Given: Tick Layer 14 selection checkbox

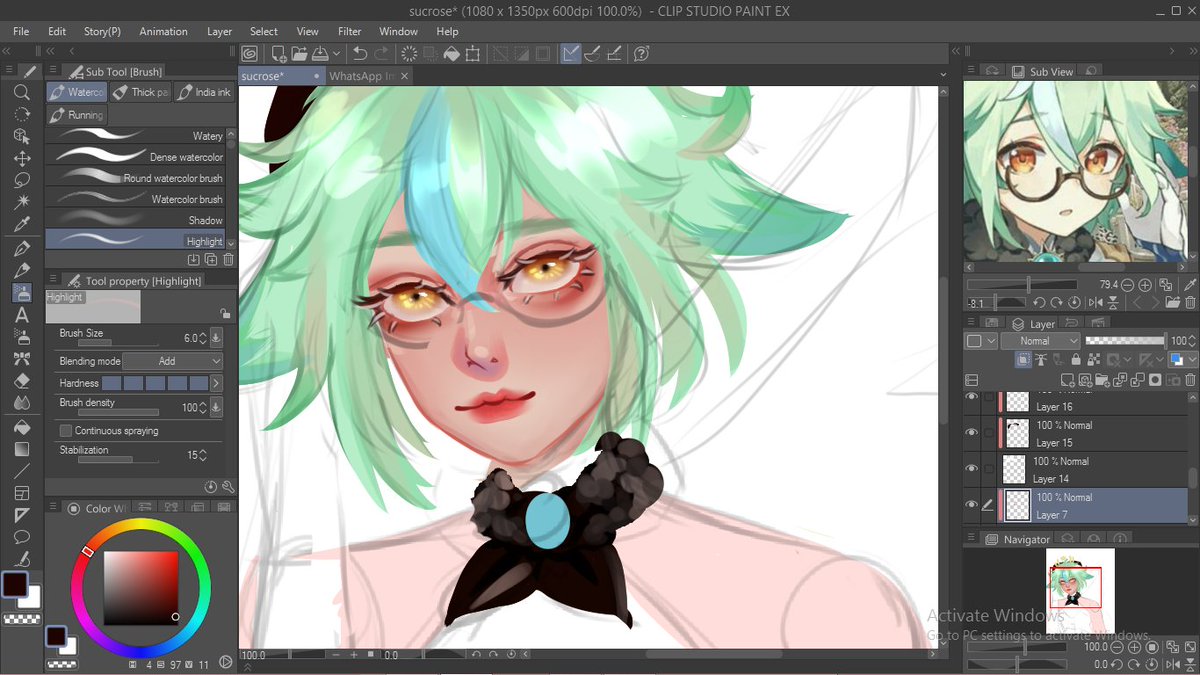Looking at the screenshot, I should click(x=989, y=469).
